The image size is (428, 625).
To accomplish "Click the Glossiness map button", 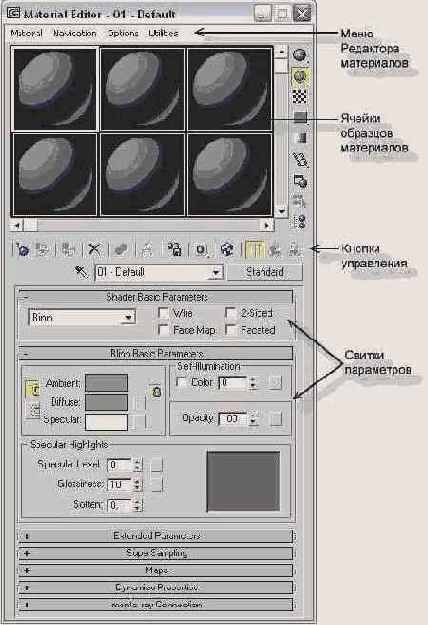I will point(157,484).
